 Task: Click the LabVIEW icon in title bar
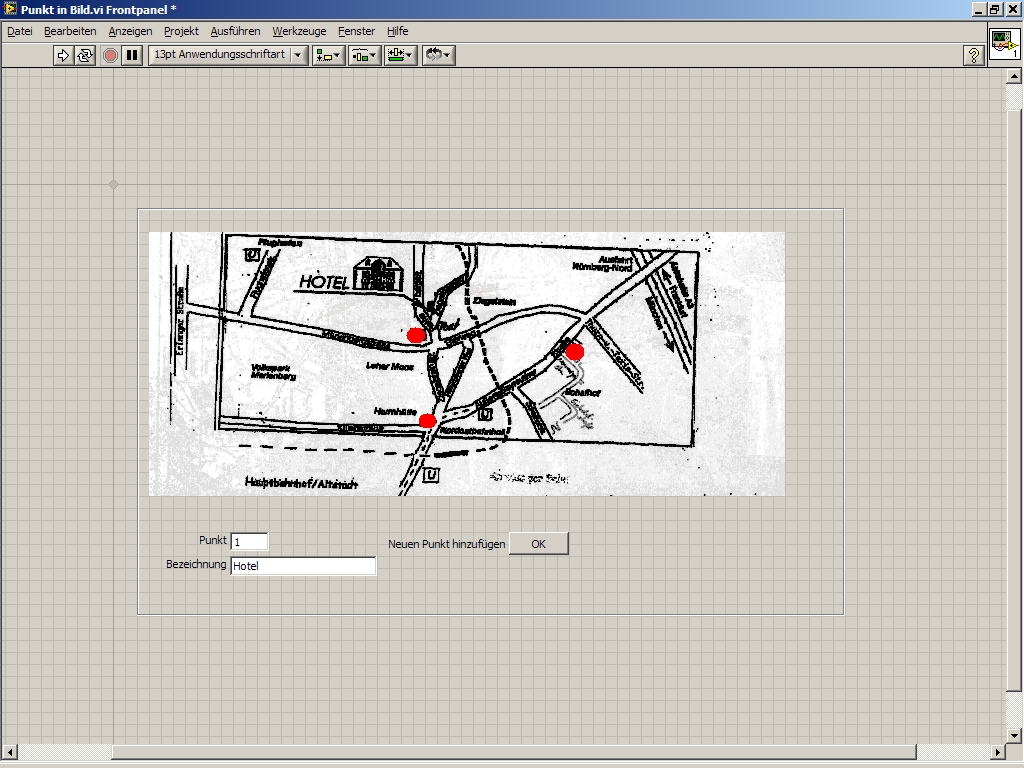tap(10, 9)
